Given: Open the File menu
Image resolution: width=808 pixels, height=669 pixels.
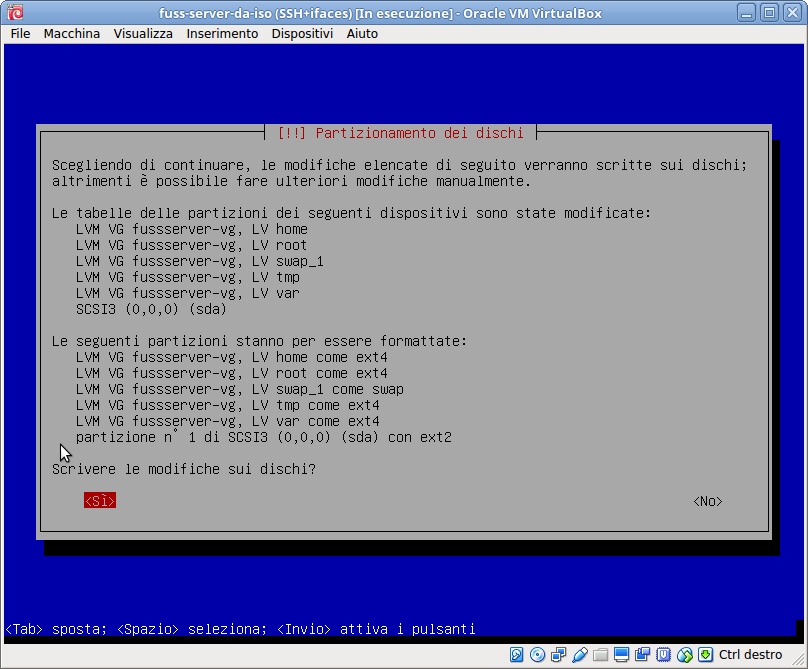Looking at the screenshot, I should tap(21, 34).
